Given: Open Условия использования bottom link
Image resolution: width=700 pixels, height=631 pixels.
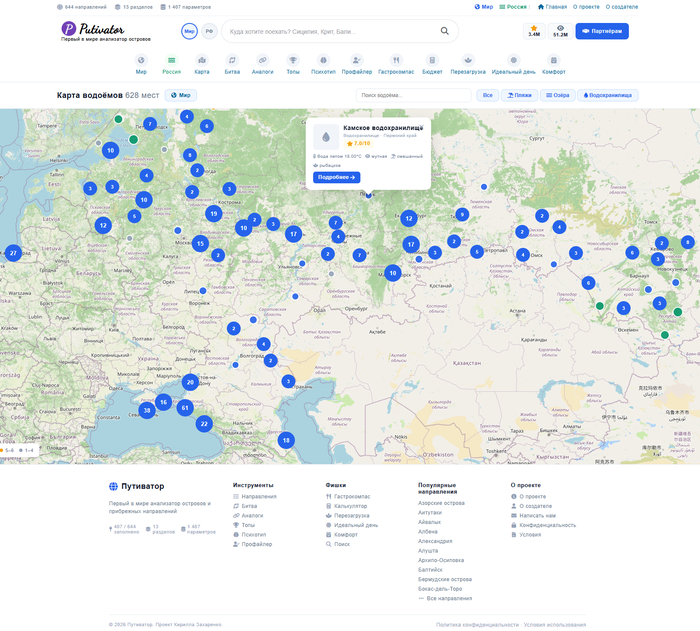Looking at the screenshot, I should pos(555,625).
